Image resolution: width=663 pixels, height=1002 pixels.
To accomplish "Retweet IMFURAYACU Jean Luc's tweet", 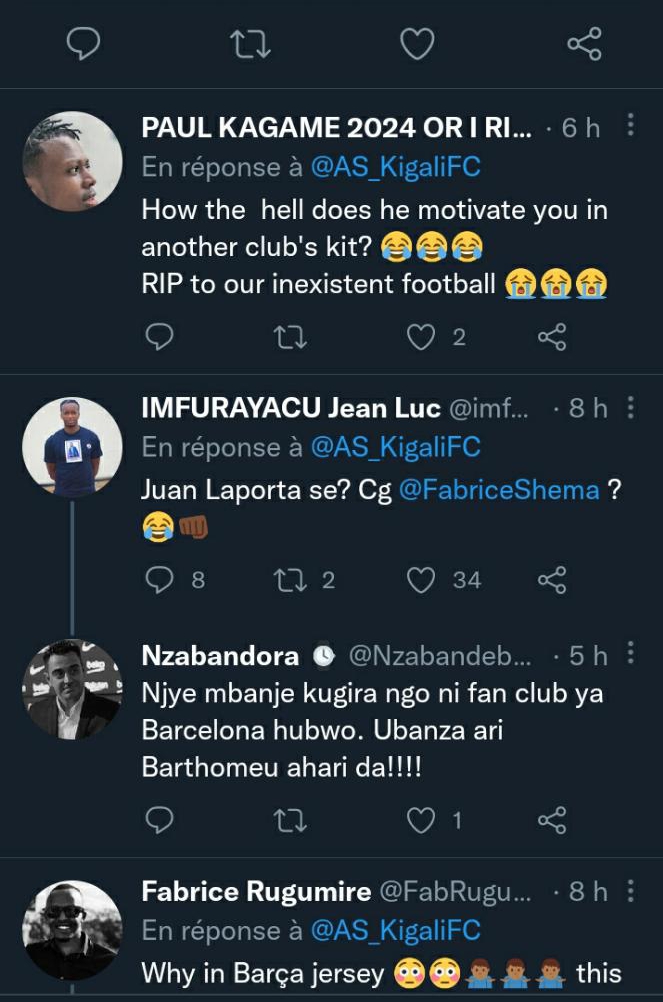I will click(x=291, y=580).
